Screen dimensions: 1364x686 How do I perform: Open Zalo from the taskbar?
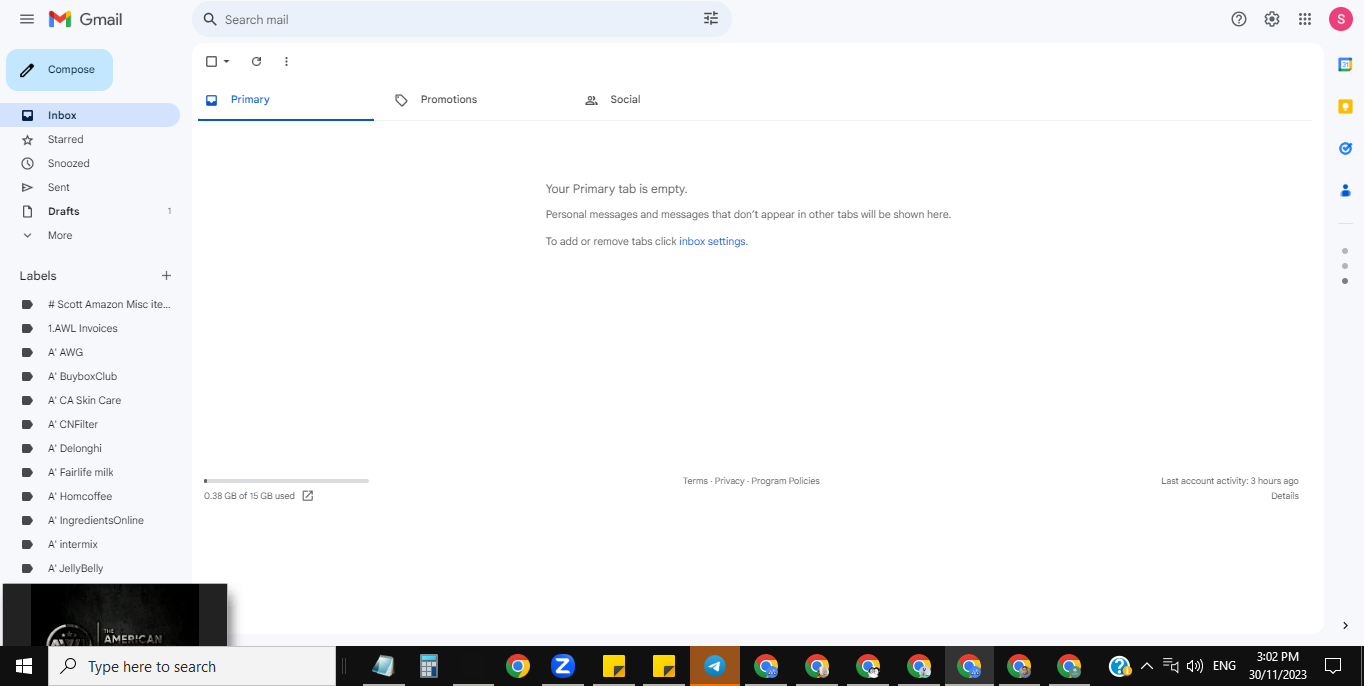pos(563,666)
